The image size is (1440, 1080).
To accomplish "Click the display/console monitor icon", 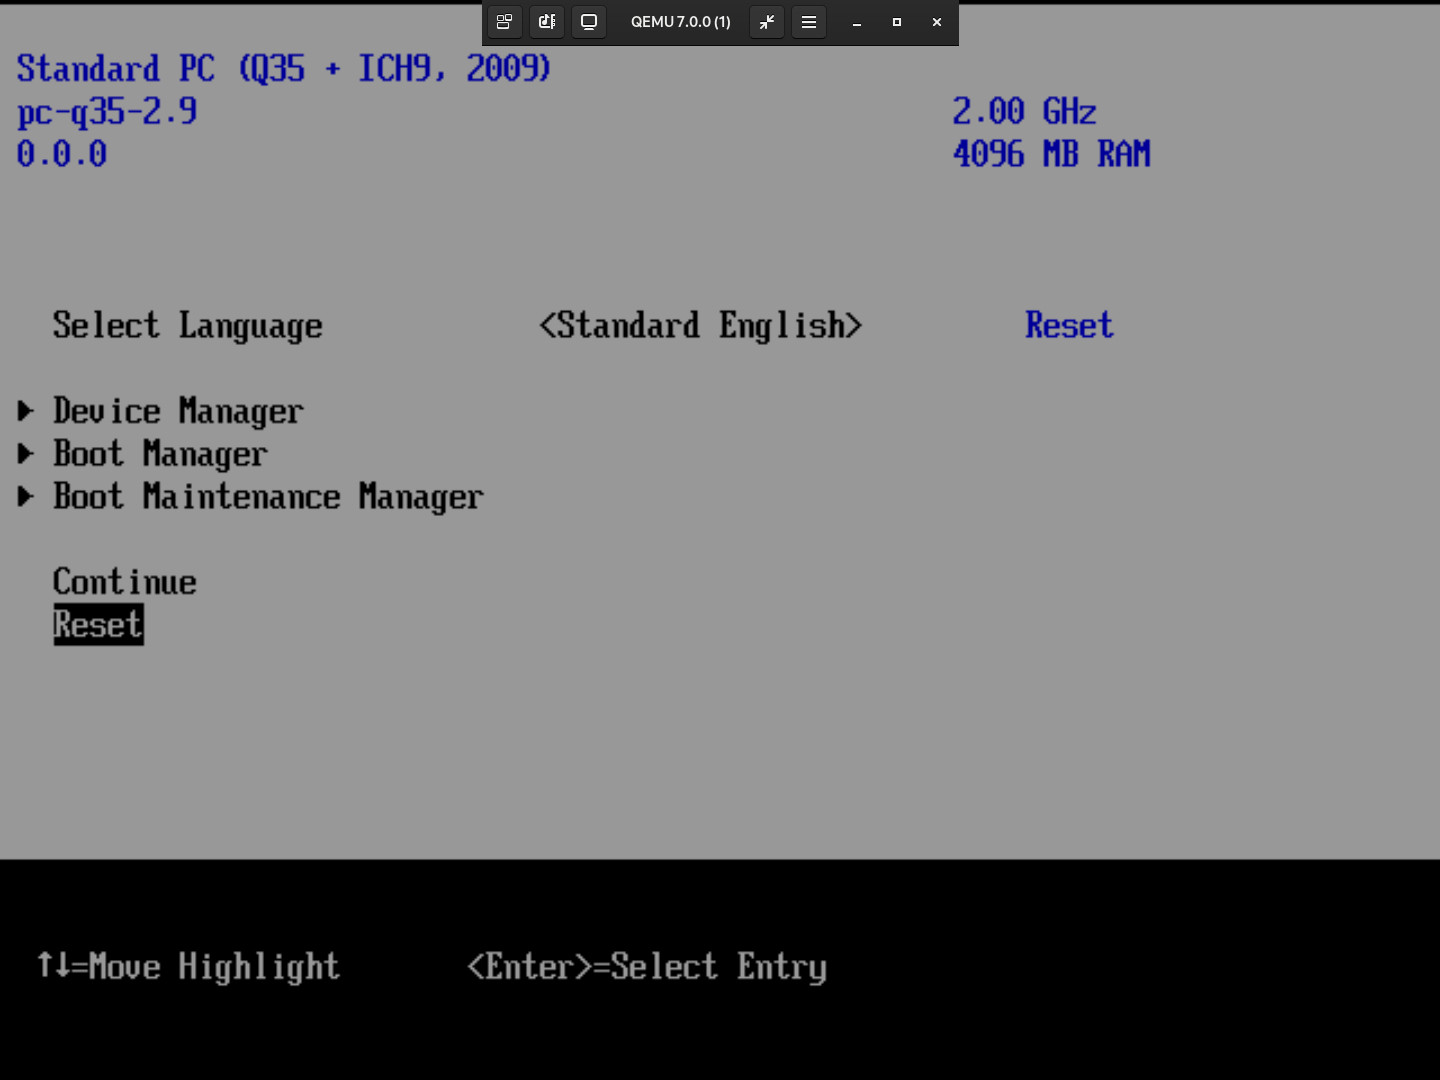I will [589, 22].
